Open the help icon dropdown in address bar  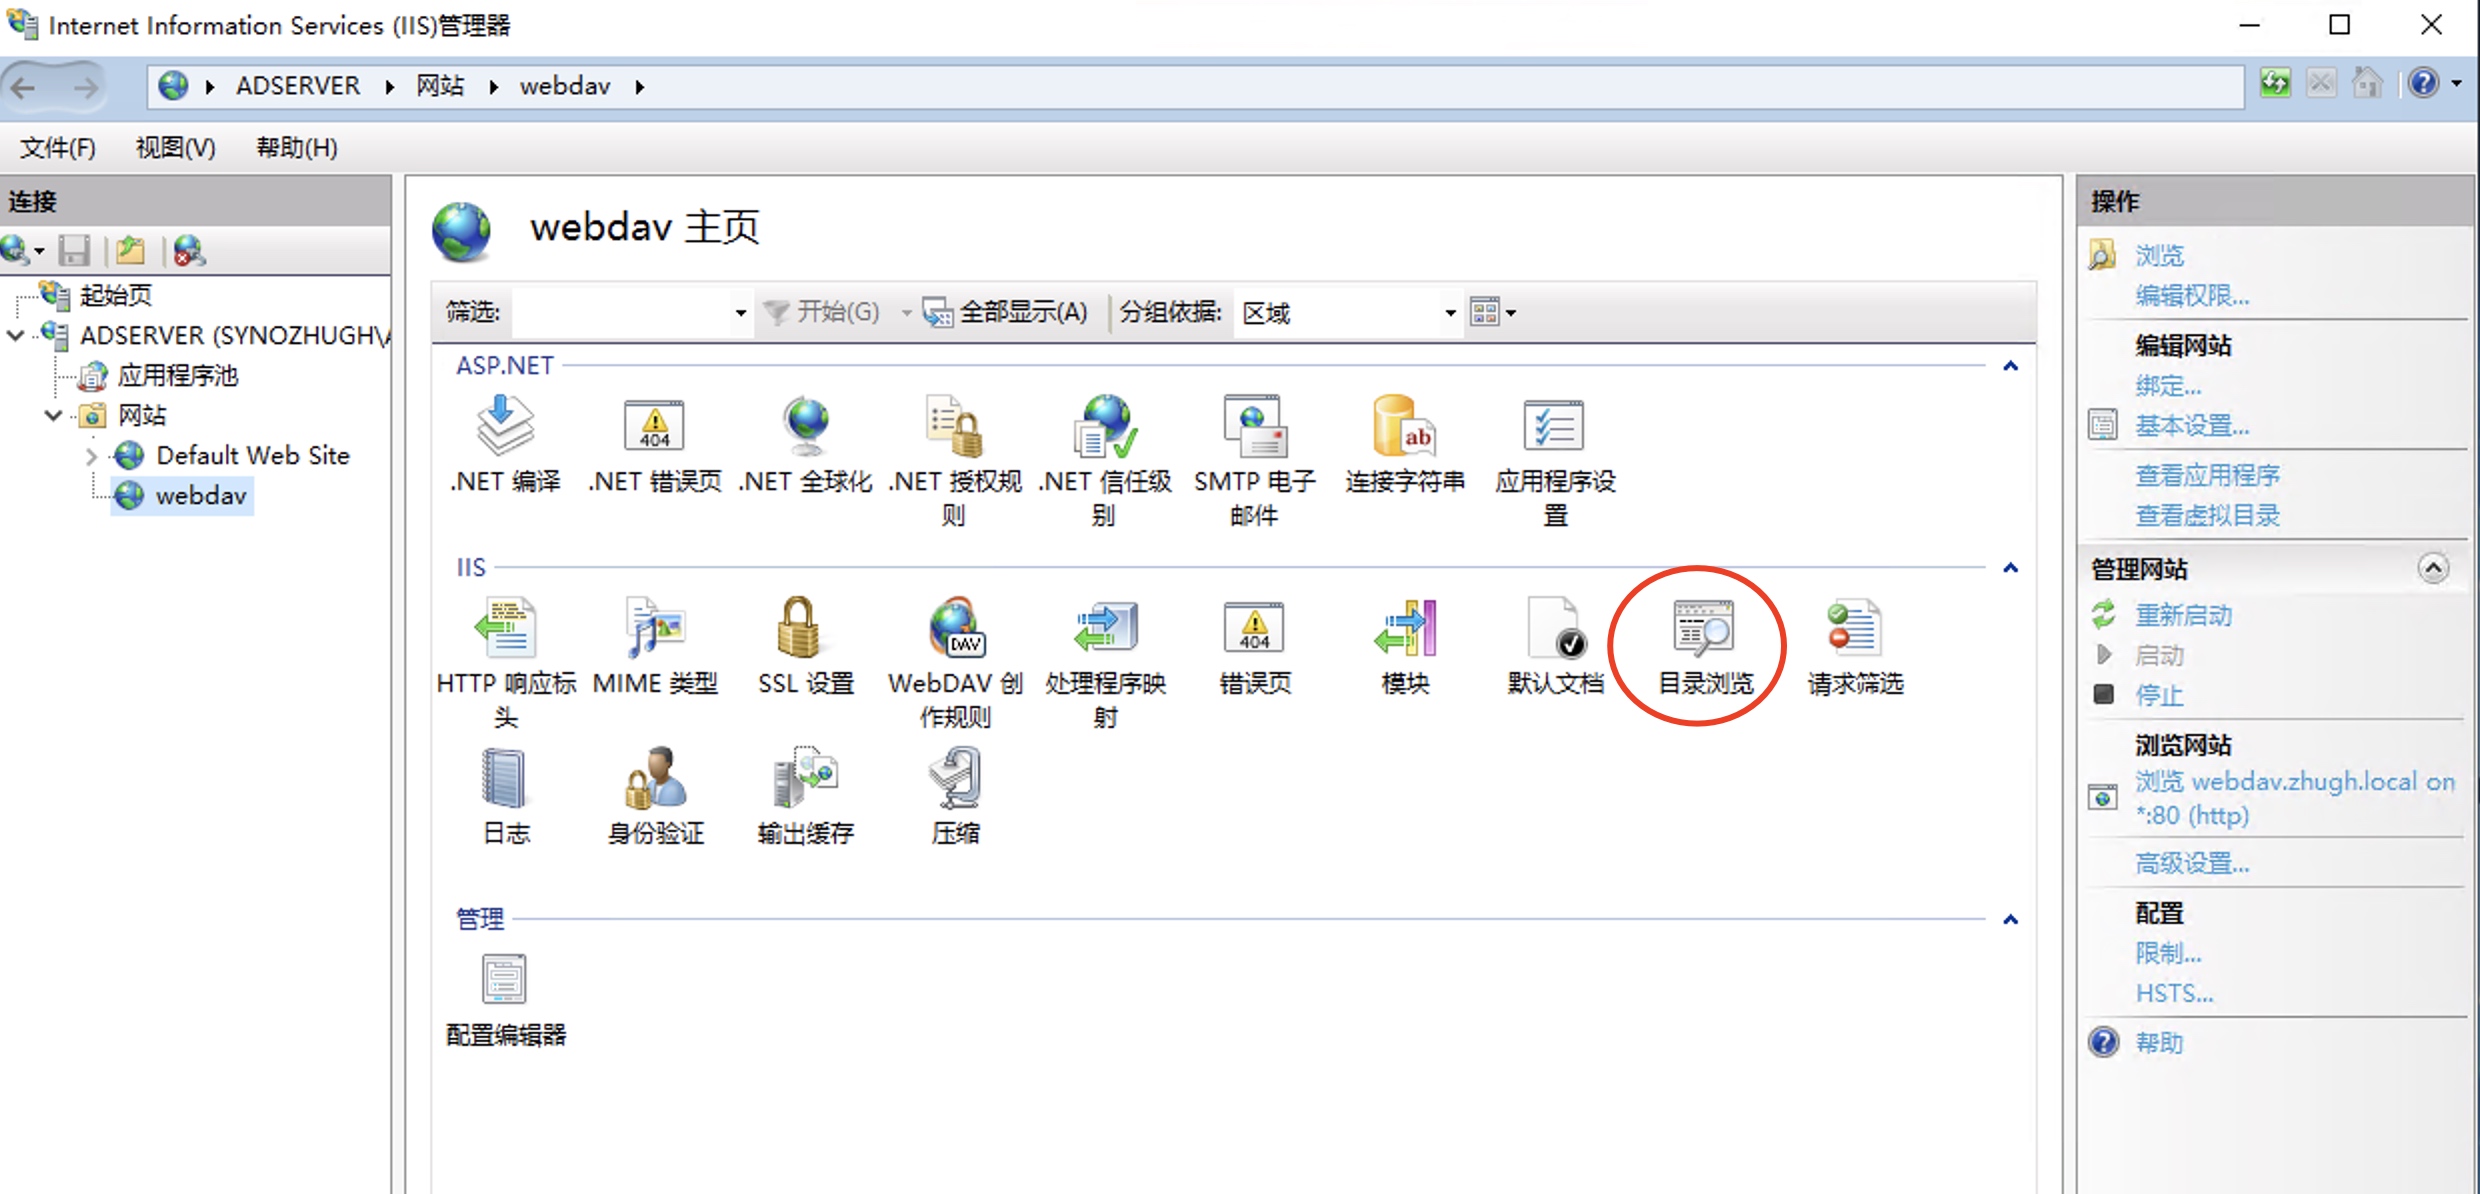2457,84
